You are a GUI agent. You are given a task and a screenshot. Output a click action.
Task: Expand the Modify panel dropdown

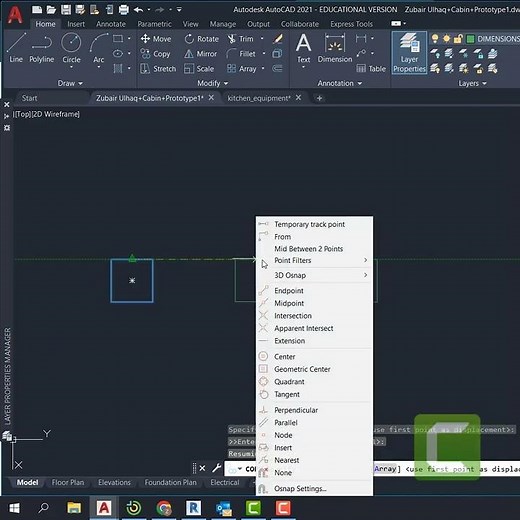[x=212, y=83]
